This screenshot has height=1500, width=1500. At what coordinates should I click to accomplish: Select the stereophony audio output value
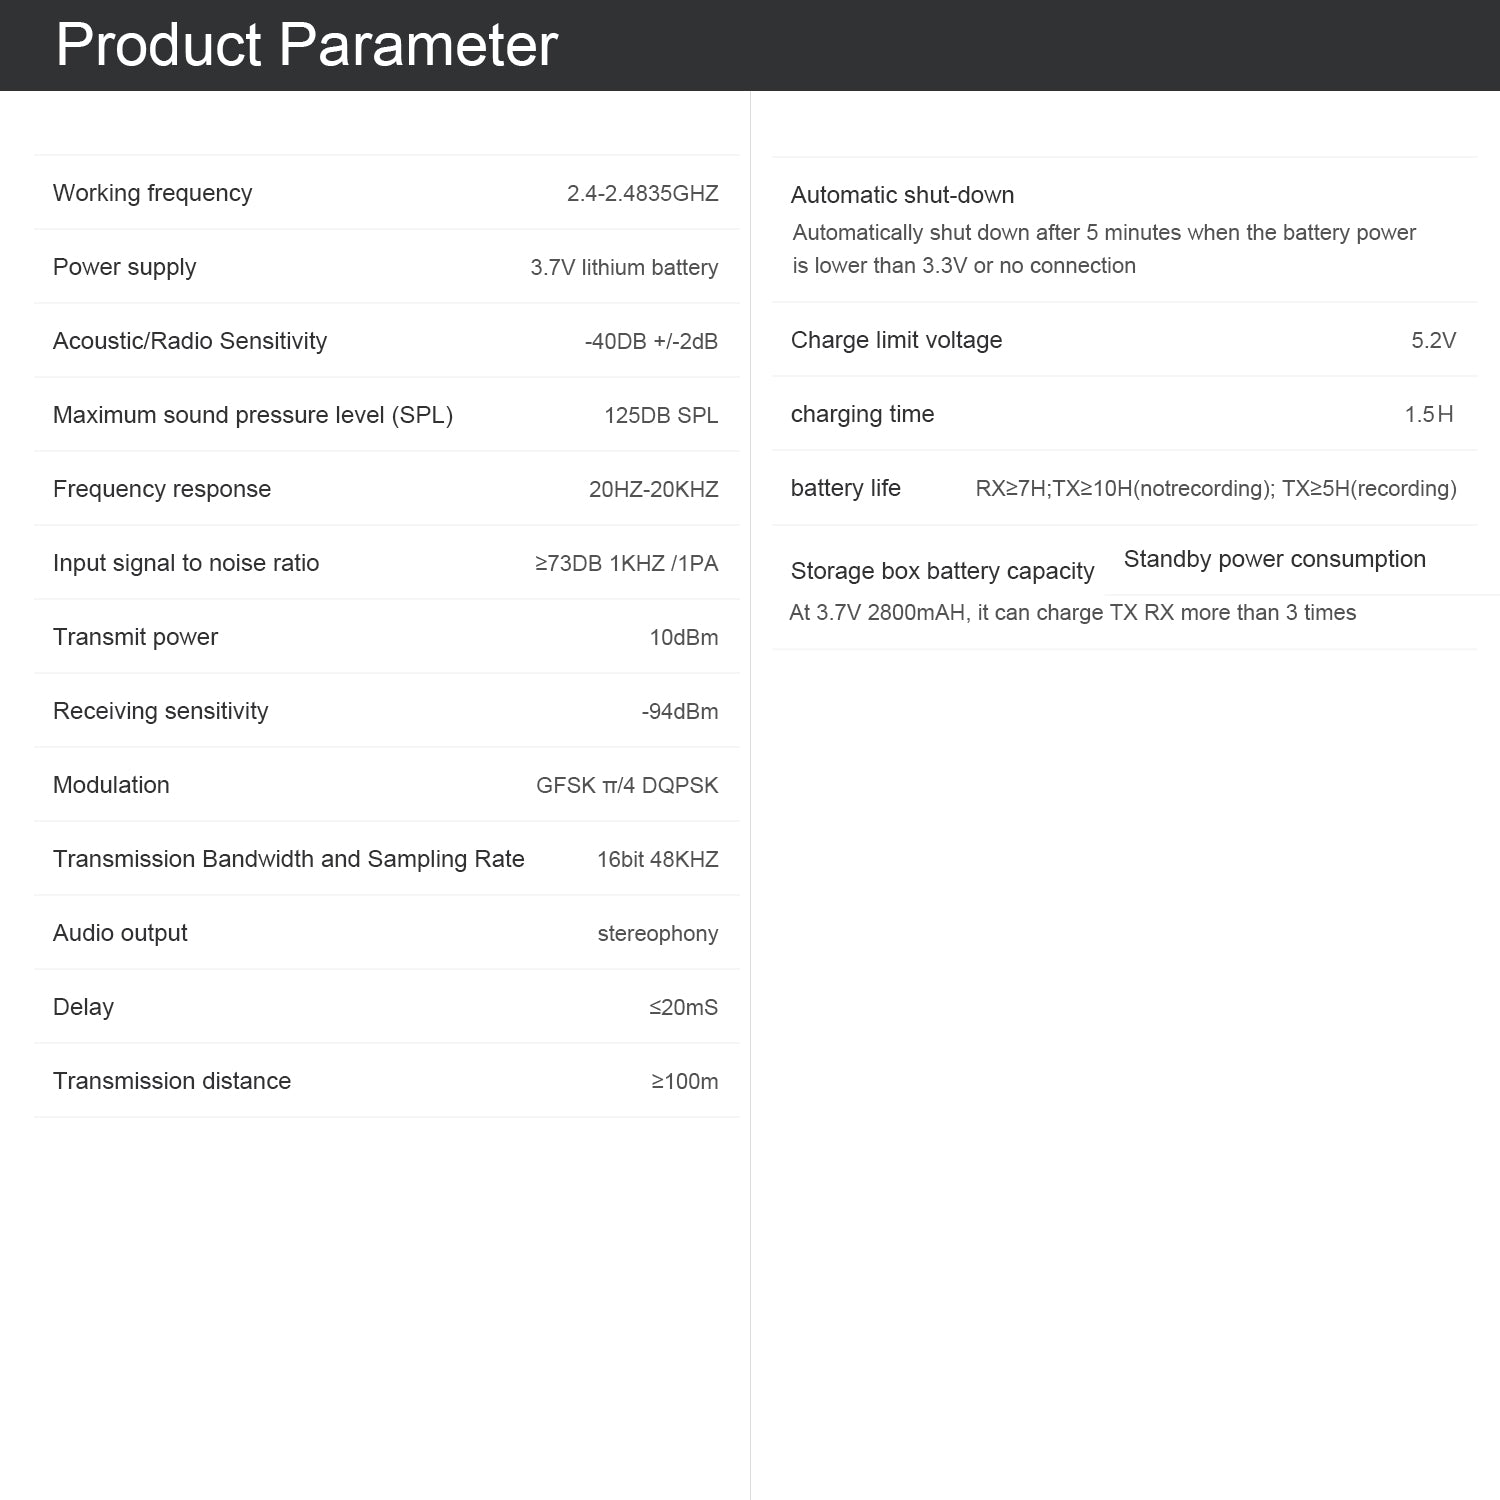coord(657,933)
